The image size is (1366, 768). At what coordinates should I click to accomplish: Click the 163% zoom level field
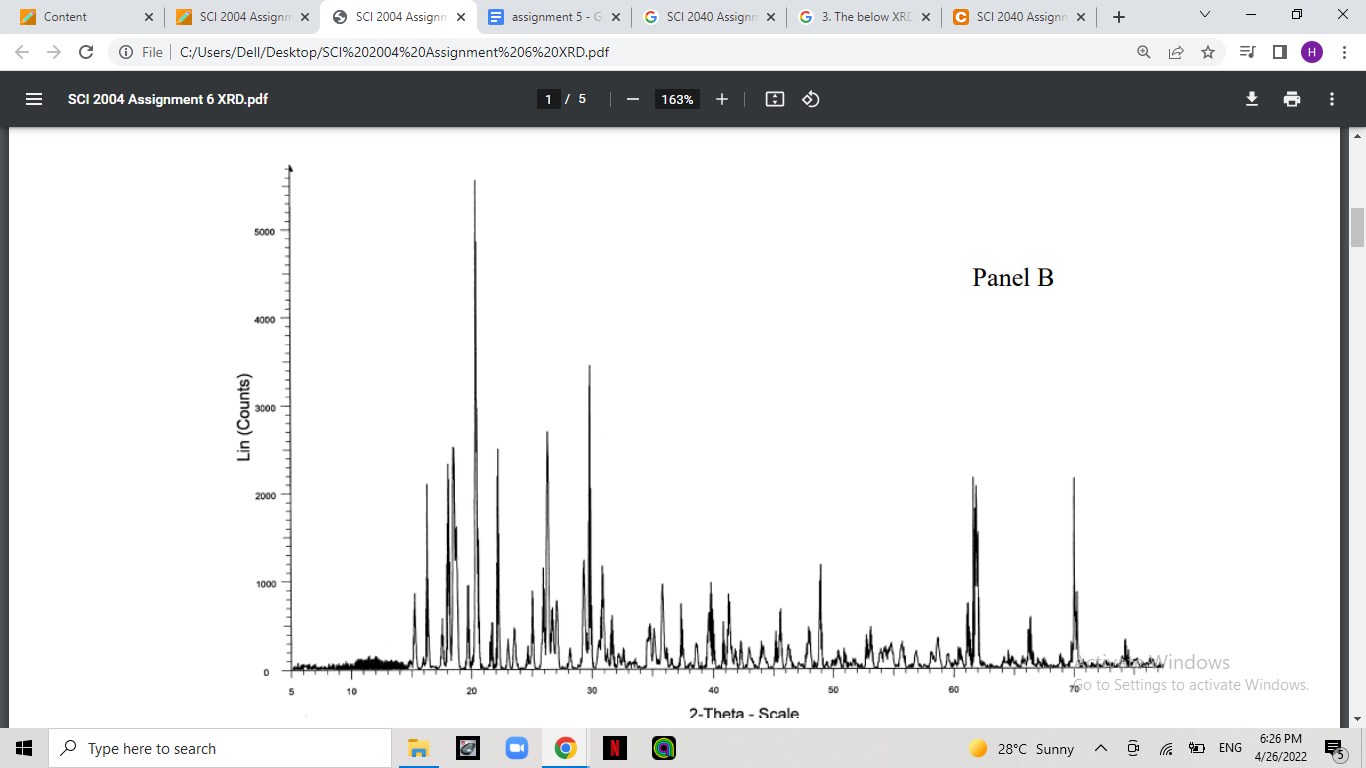[677, 99]
